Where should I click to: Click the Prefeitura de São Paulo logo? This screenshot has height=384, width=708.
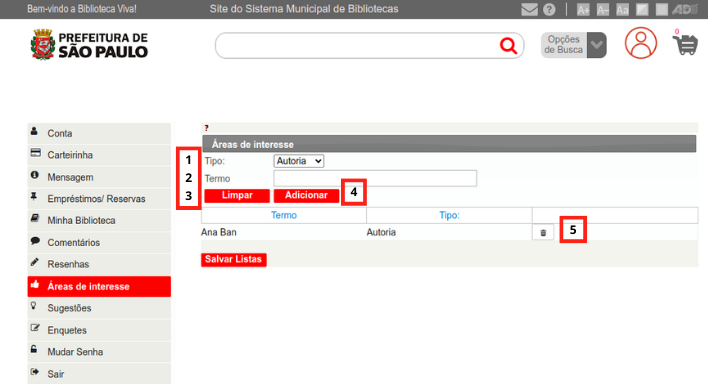(x=89, y=44)
